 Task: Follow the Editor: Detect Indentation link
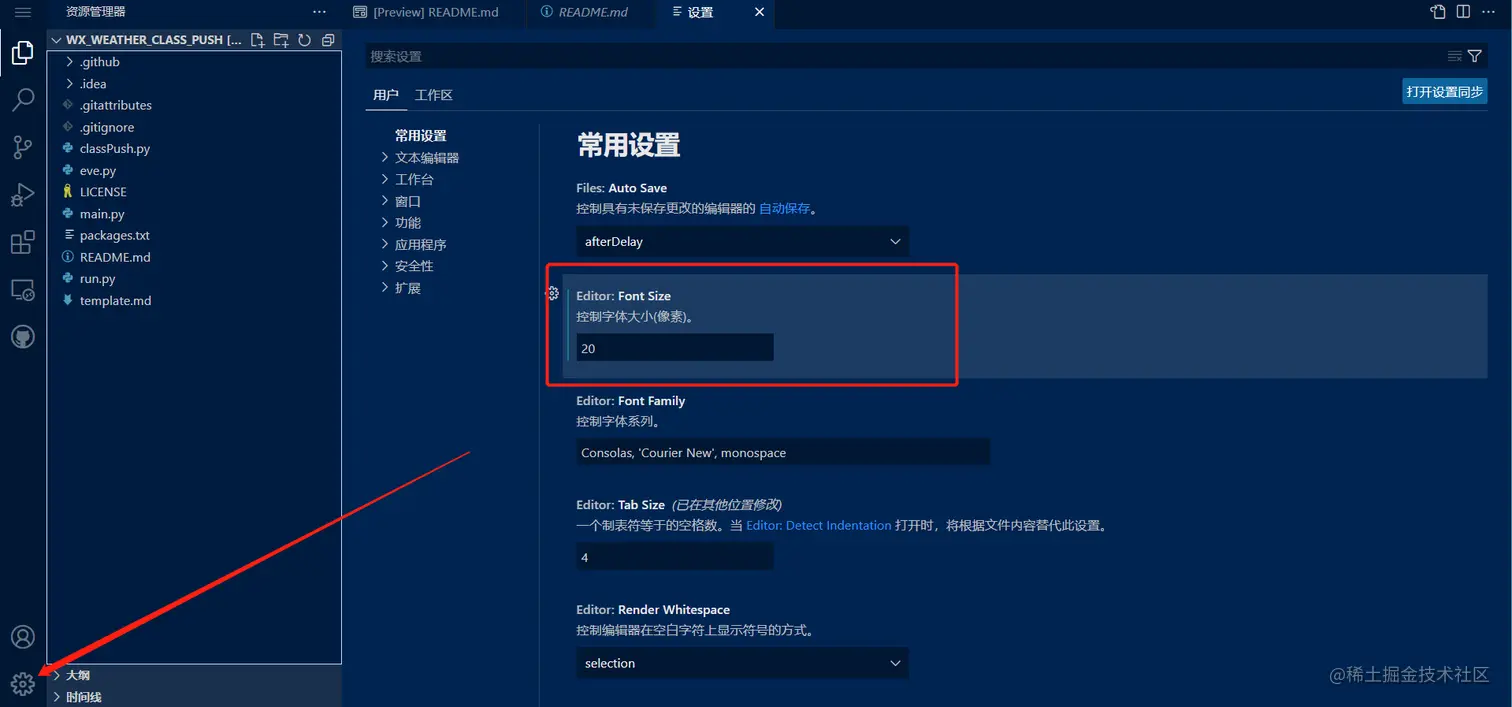(x=818, y=525)
